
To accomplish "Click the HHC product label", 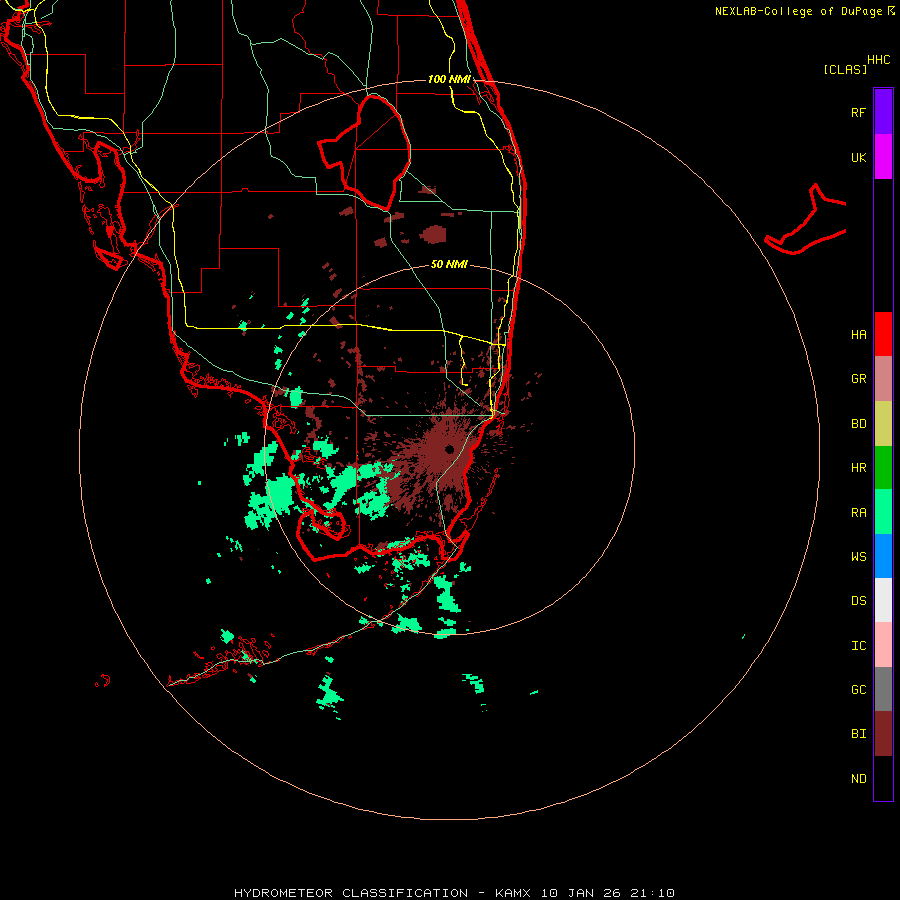I will 878,60.
